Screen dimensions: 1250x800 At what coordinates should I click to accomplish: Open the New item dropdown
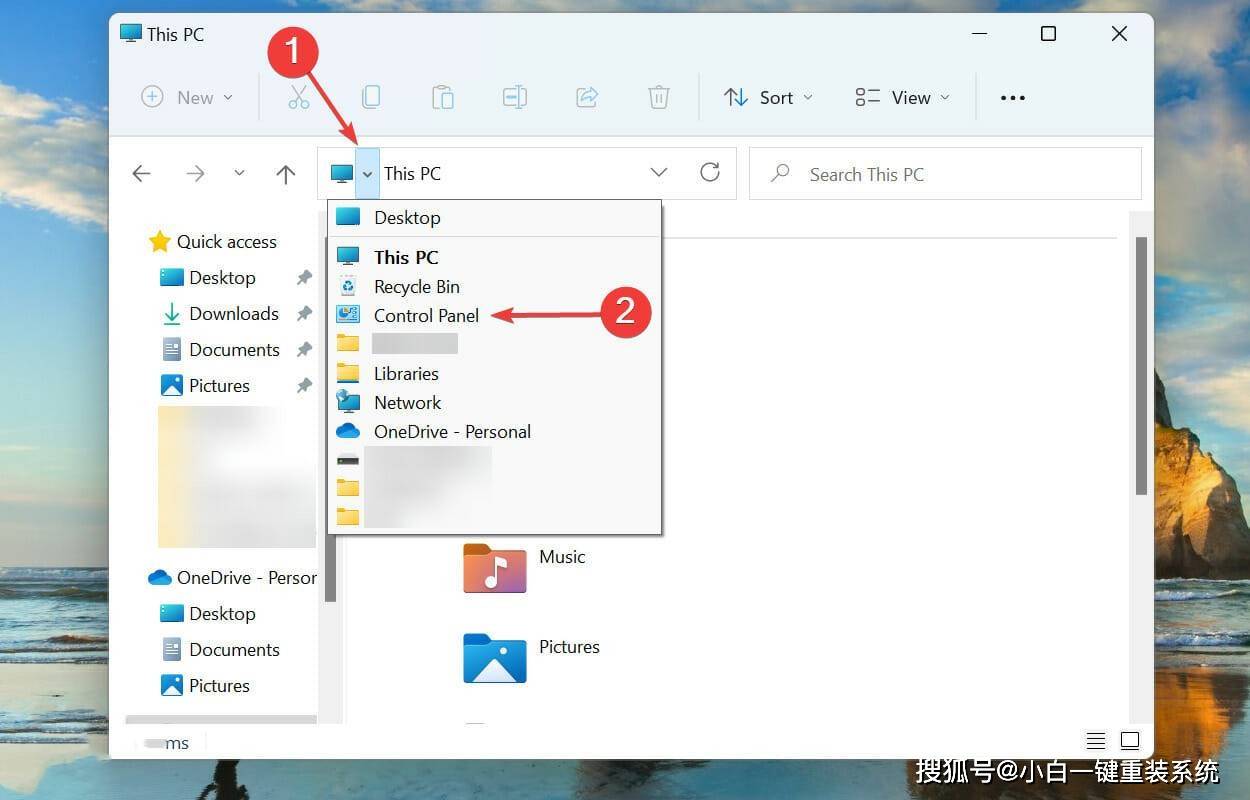pyautogui.click(x=189, y=97)
